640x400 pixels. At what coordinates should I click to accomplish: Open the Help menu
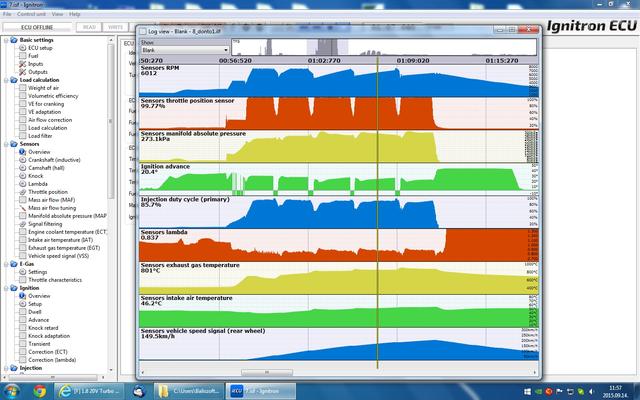[75, 14]
